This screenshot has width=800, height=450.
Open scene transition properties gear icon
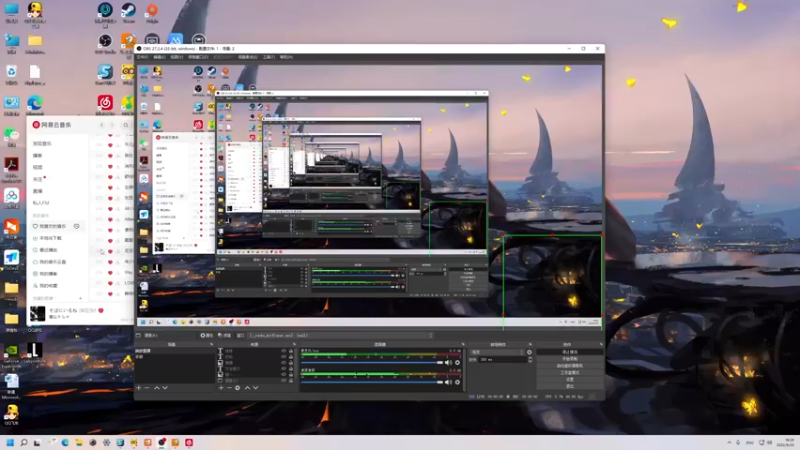click(x=530, y=352)
